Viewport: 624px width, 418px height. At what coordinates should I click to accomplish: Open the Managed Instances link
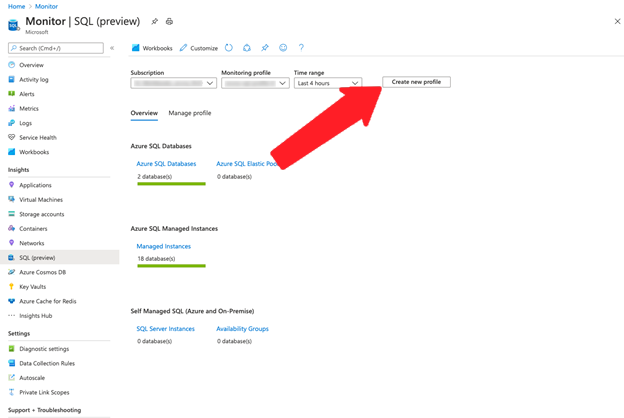(x=164, y=246)
